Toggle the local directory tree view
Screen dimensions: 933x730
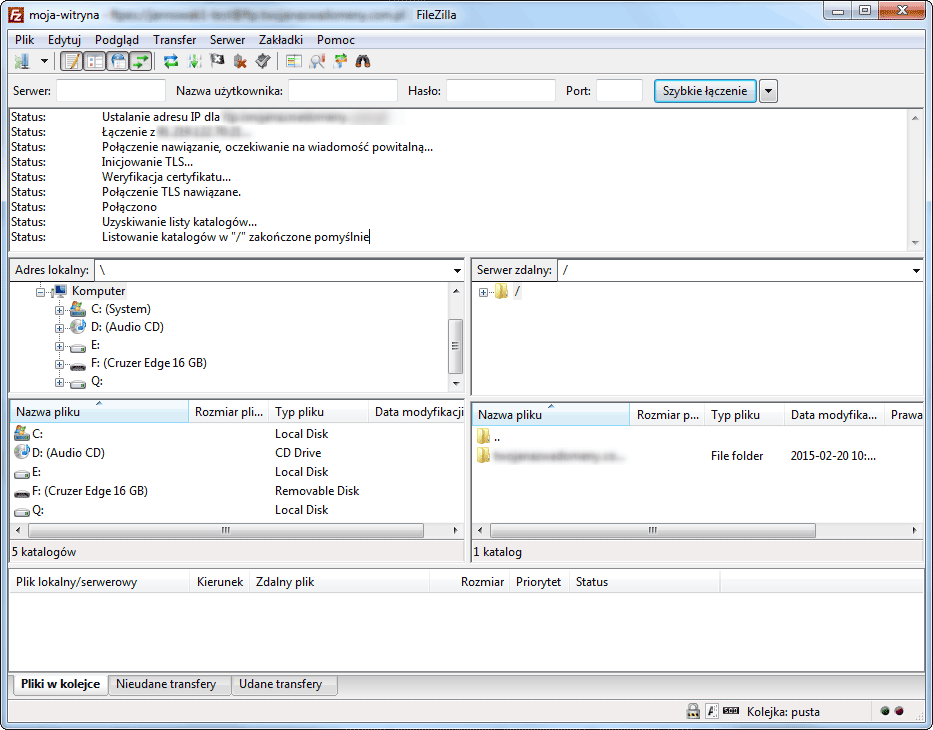95,61
